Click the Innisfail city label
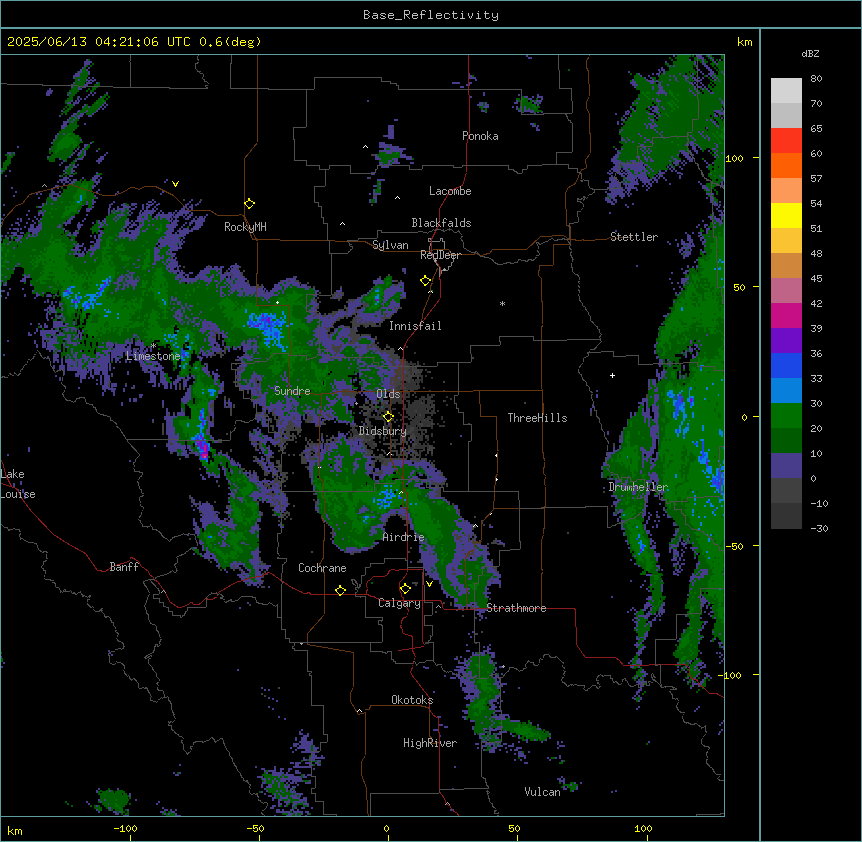Screen dimensions: 862x842 (x=415, y=326)
